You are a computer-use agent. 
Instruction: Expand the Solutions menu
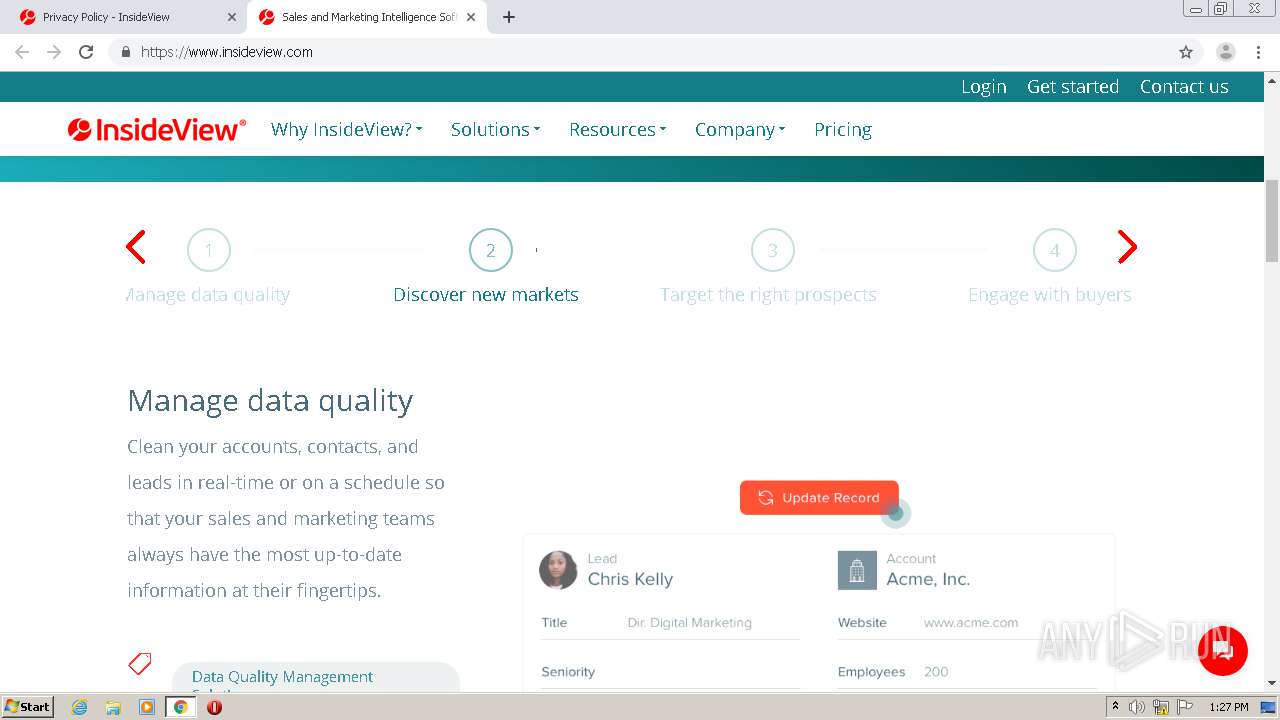pos(495,129)
